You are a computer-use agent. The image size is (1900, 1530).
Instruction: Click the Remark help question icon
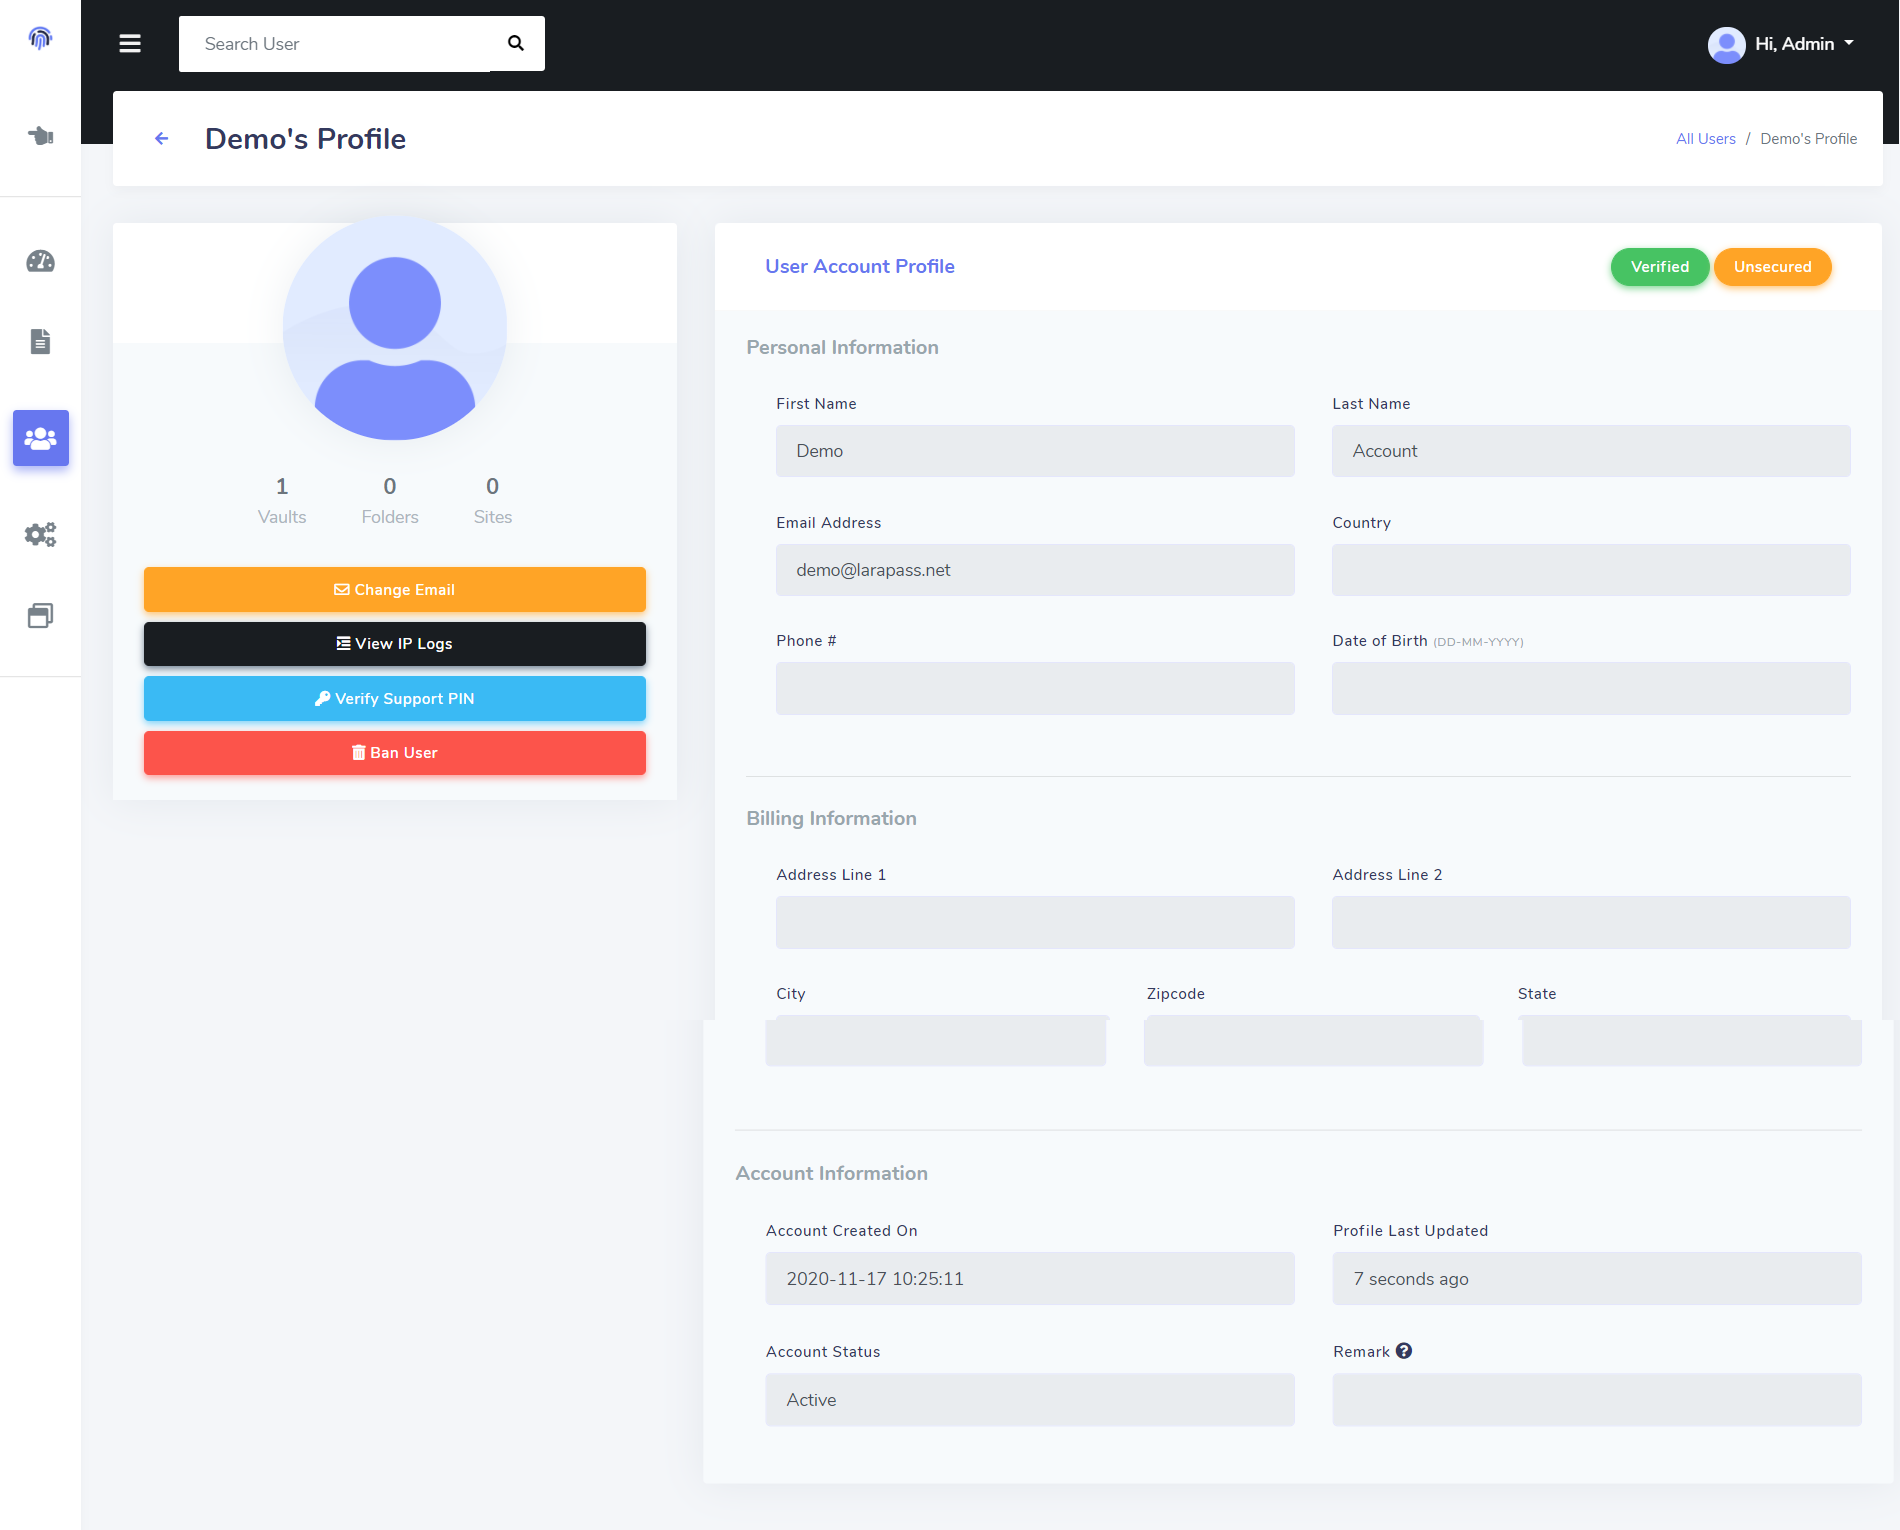pyautogui.click(x=1404, y=1351)
